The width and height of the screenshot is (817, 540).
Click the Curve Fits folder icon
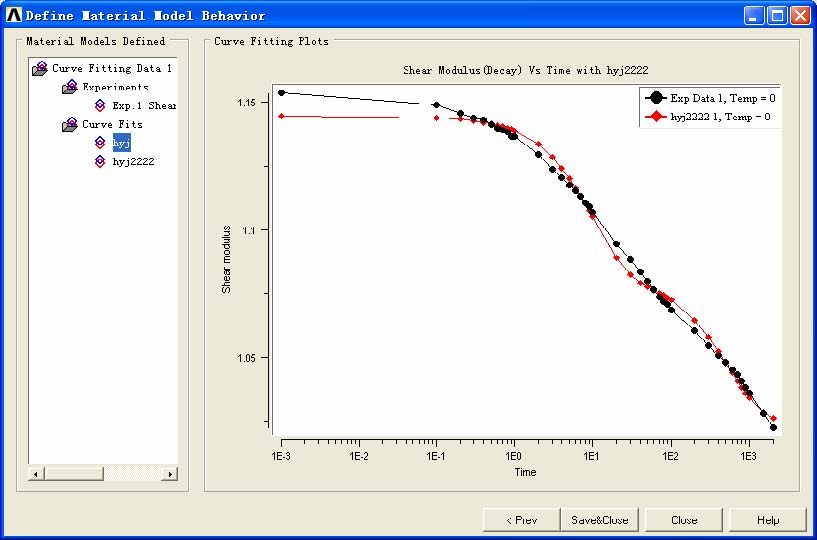pyautogui.click(x=70, y=125)
